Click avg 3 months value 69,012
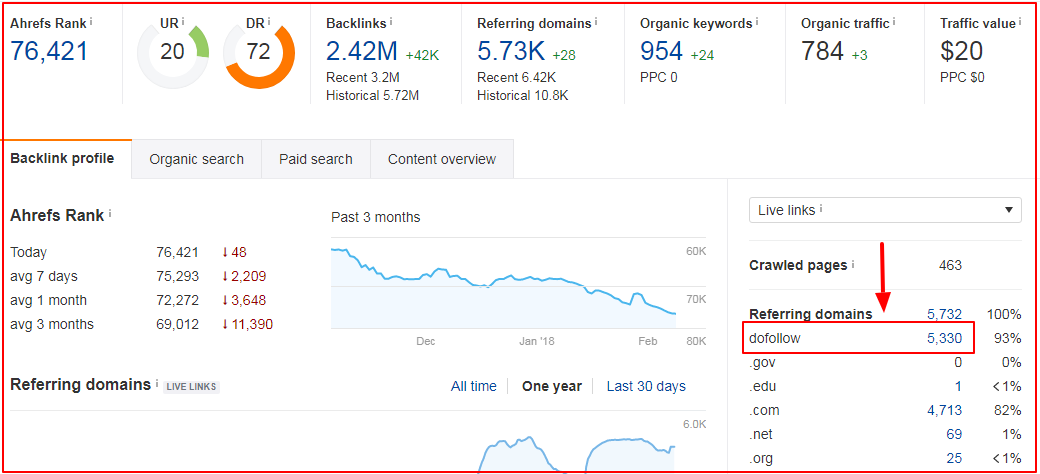Image resolution: width=1040 pixels, height=474 pixels. click(x=177, y=324)
